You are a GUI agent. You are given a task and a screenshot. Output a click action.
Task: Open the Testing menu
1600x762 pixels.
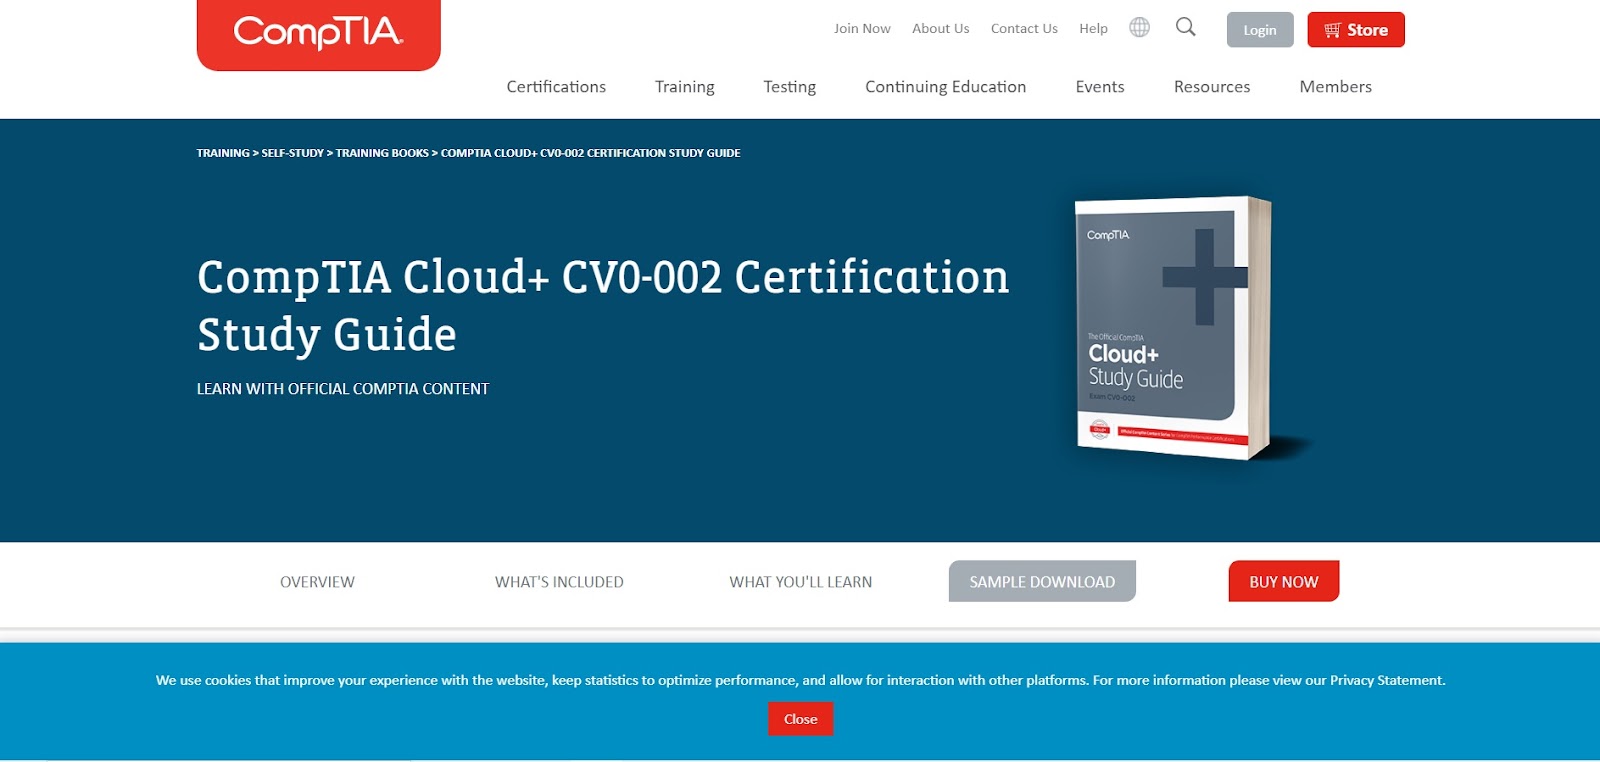[x=790, y=87]
